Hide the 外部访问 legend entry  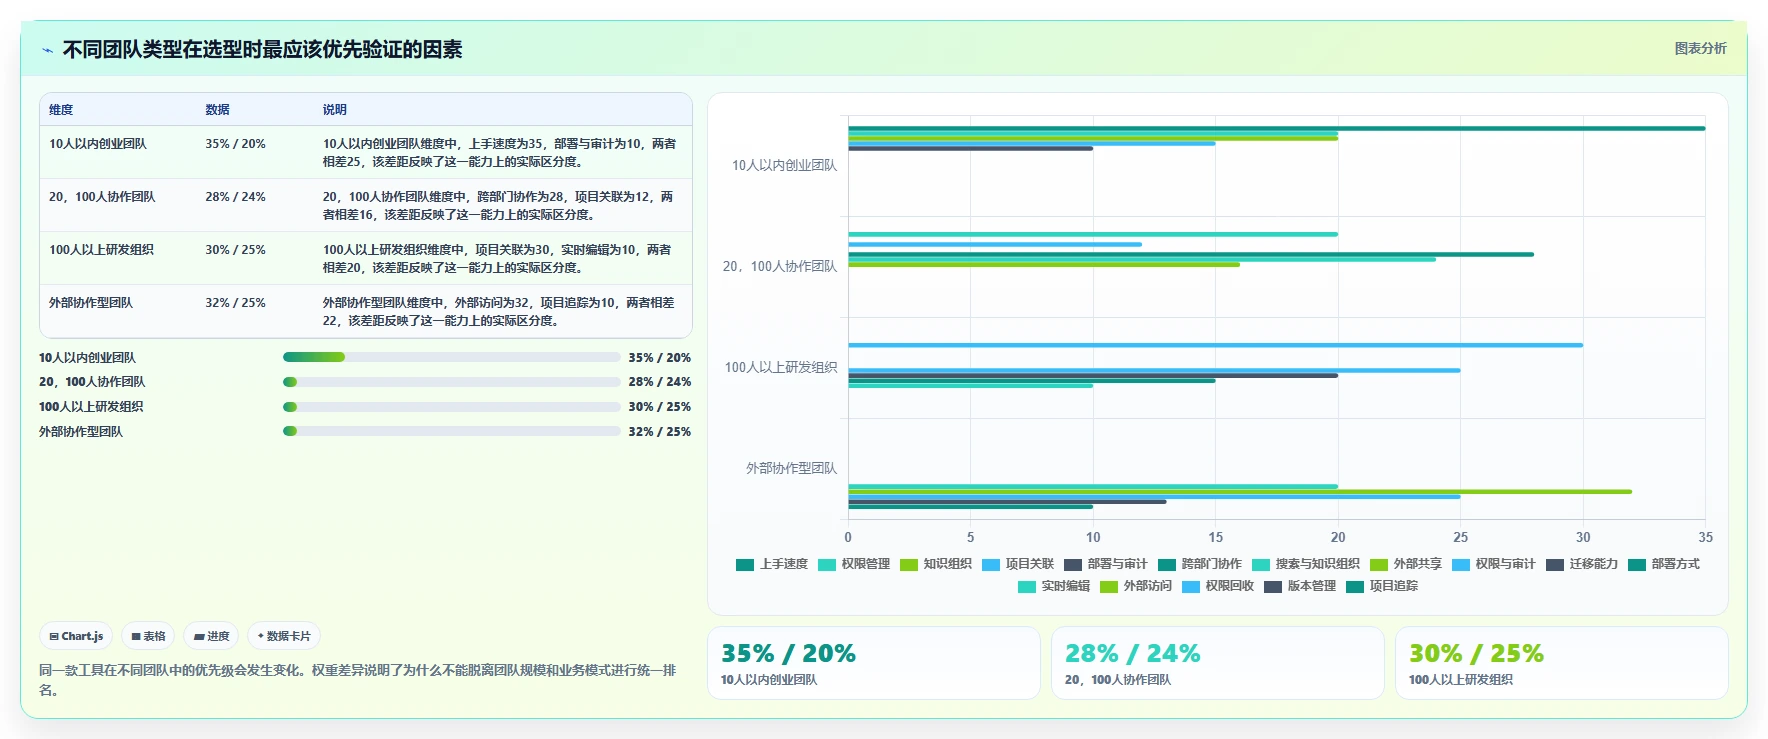(1136, 586)
